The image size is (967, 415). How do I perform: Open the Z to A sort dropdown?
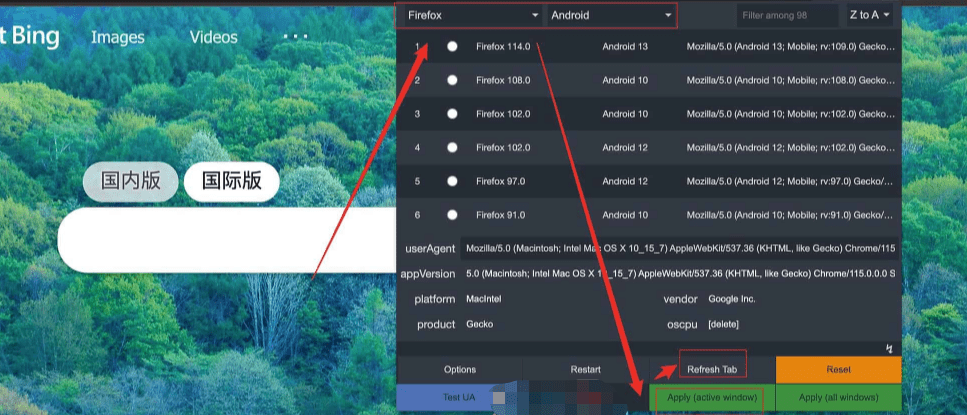pyautogui.click(x=869, y=15)
